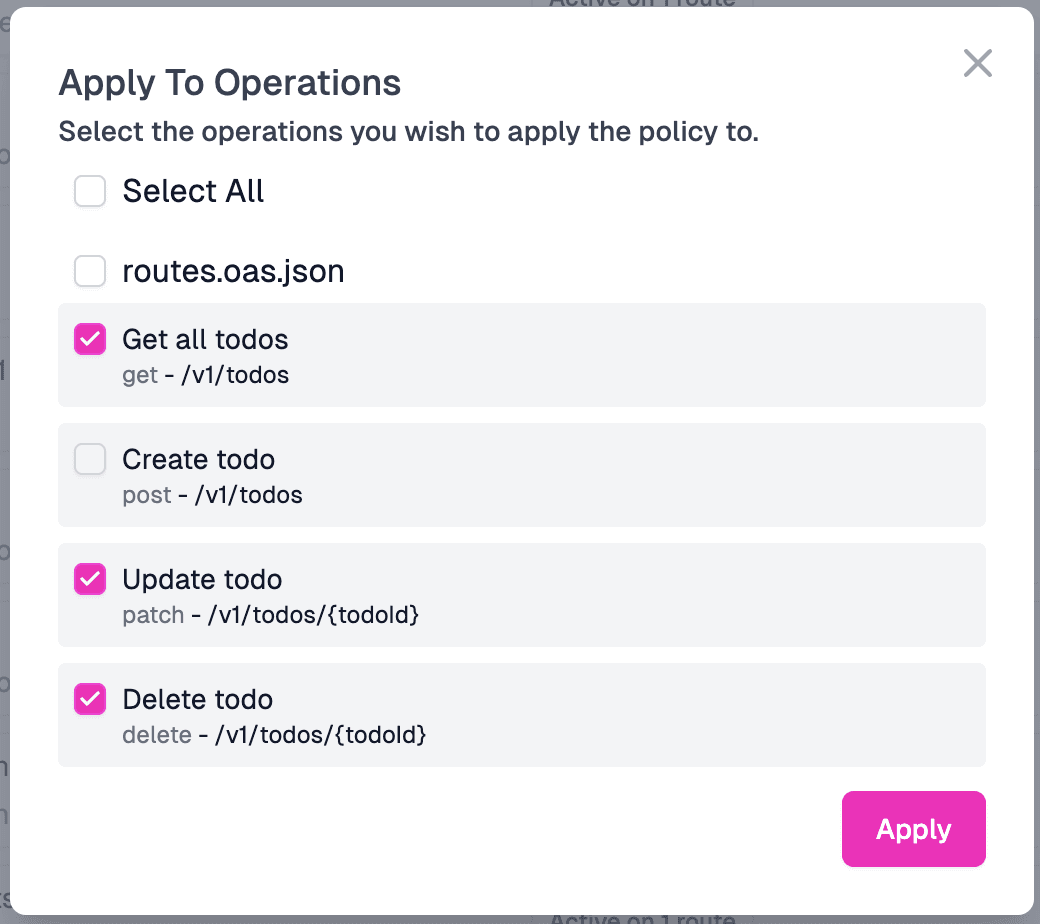Screen dimensions: 1040x924
Task: Disable the Delete todo operation
Action: [x=89, y=699]
